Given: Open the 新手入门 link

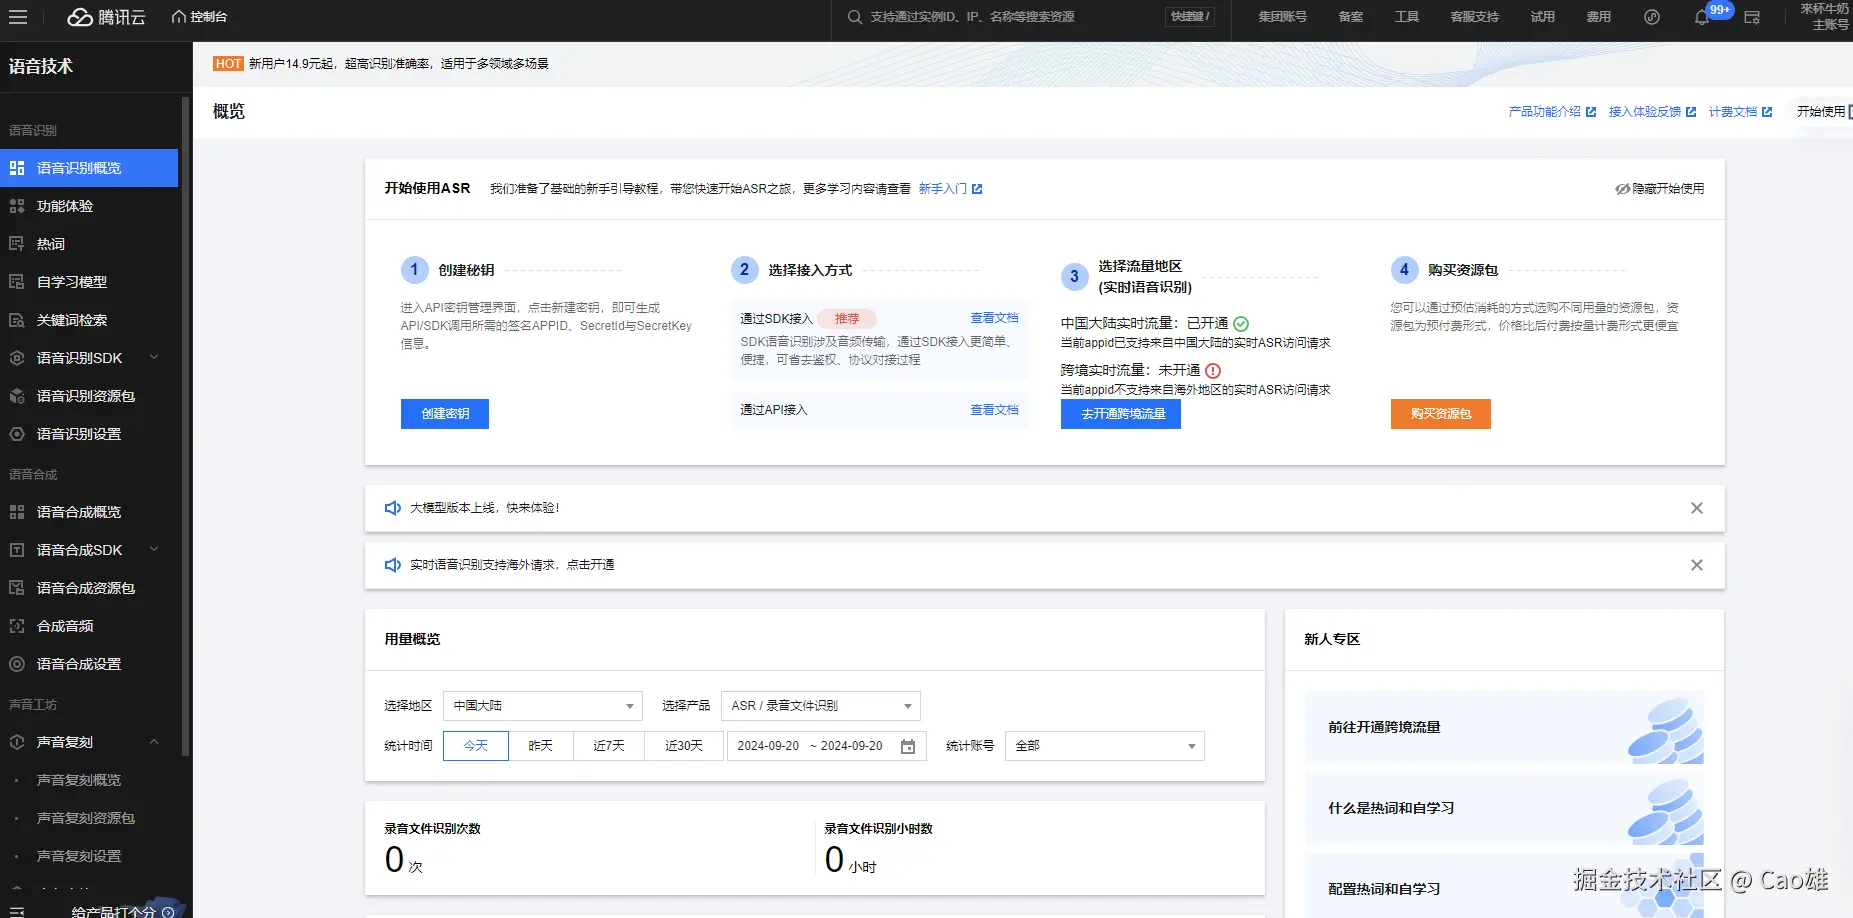Looking at the screenshot, I should point(950,189).
